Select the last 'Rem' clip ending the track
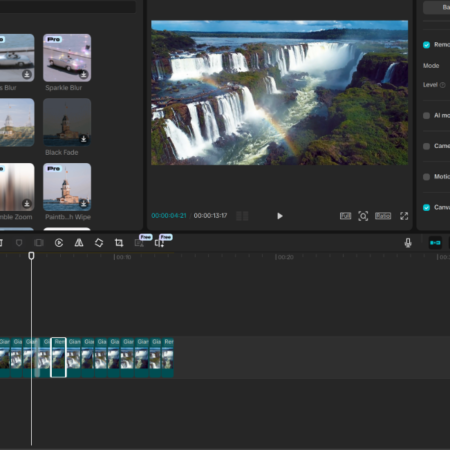The width and height of the screenshot is (450, 450). point(168,357)
